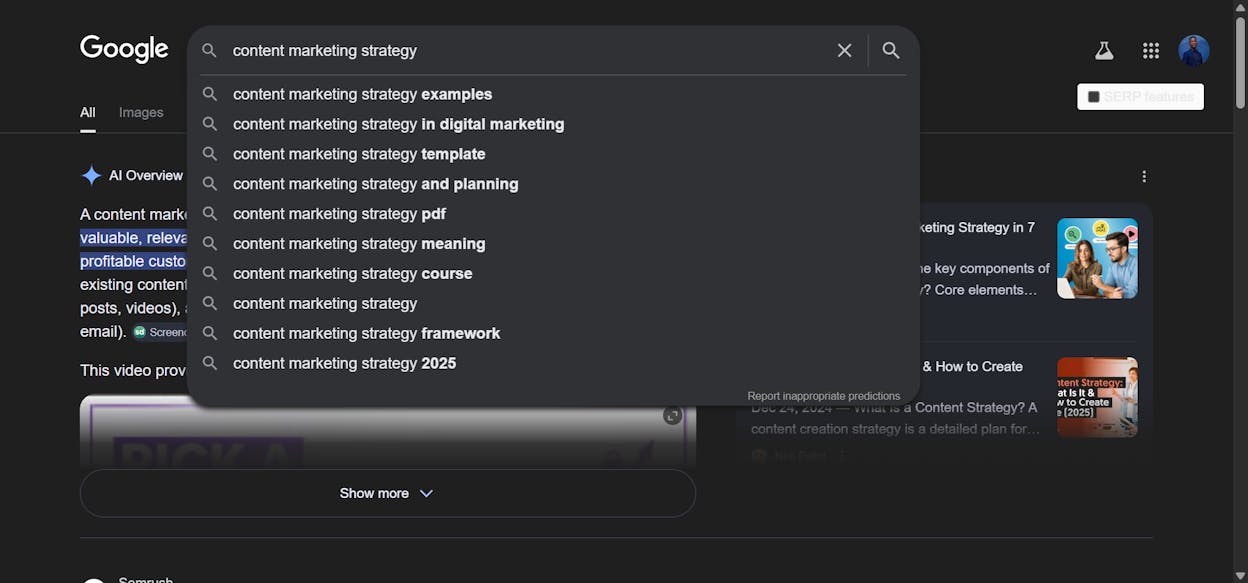
Task: Expand AI Overview with Show more
Action: pyautogui.click(x=388, y=493)
